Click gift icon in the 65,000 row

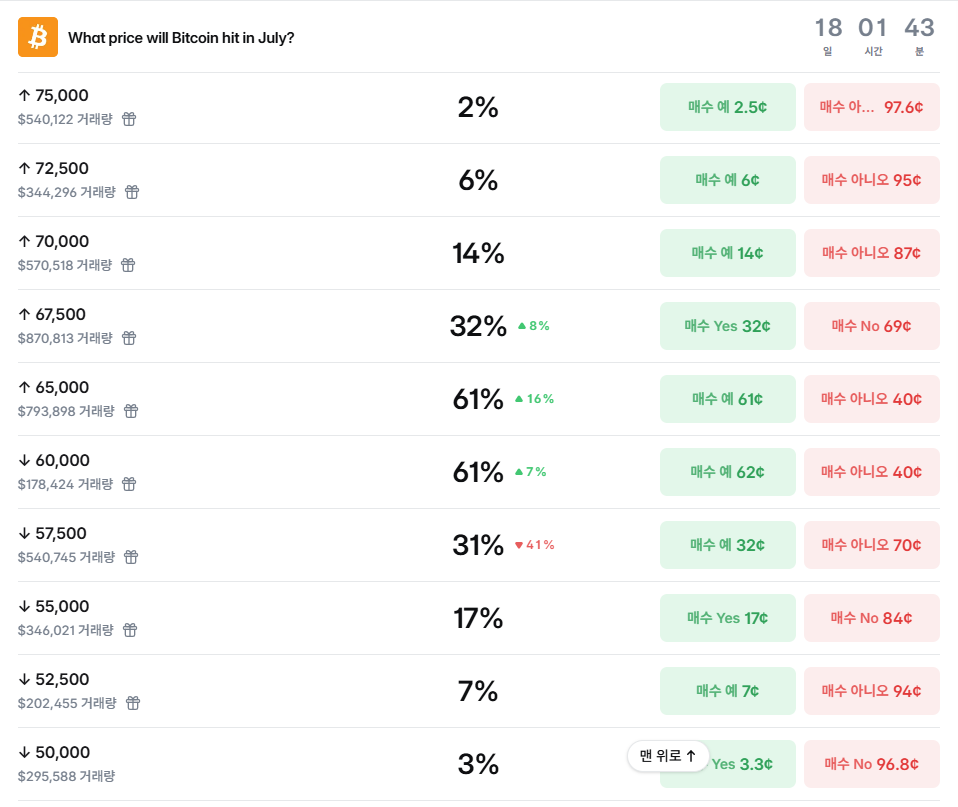tap(131, 411)
